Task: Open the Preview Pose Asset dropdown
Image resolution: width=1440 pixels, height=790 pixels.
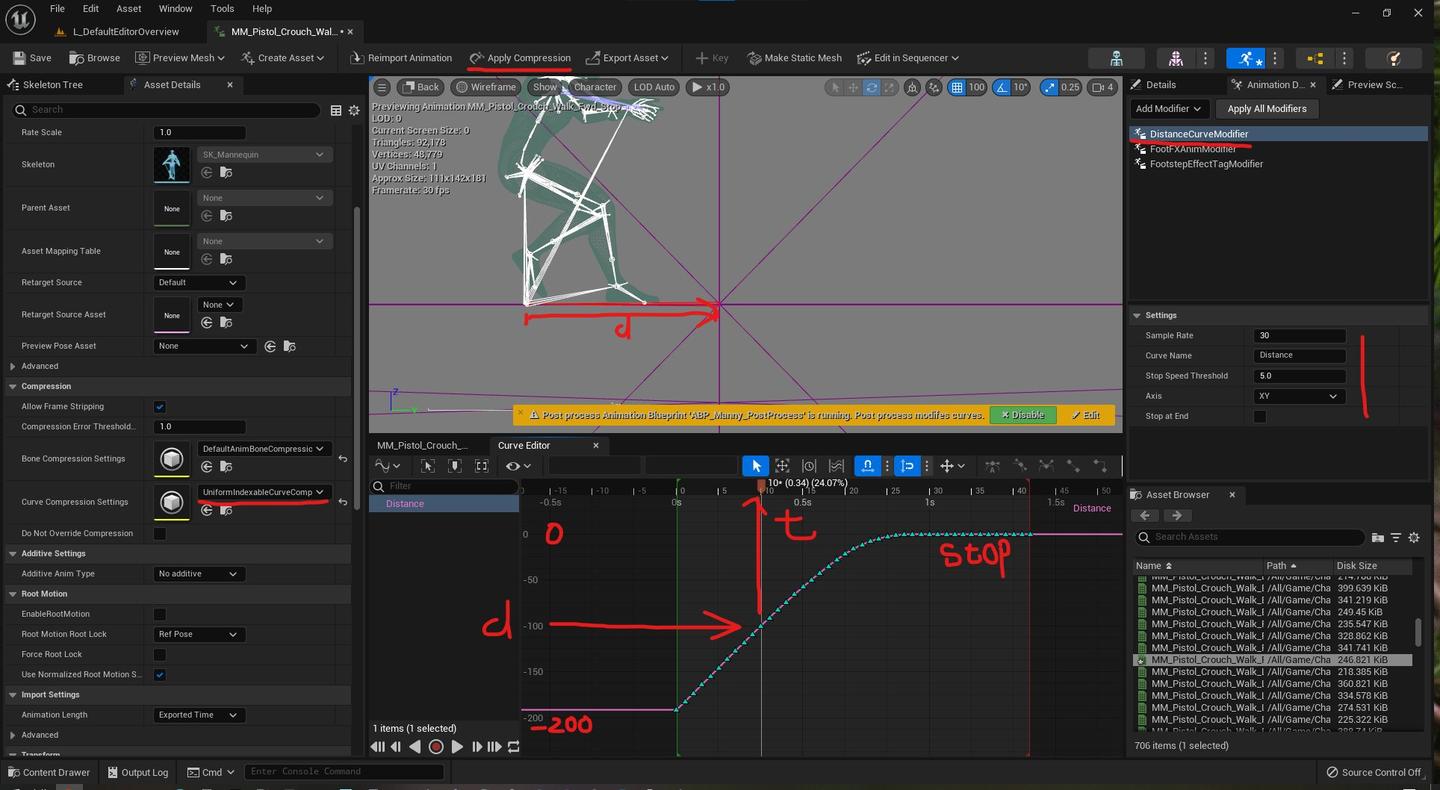Action: pyautogui.click(x=205, y=346)
